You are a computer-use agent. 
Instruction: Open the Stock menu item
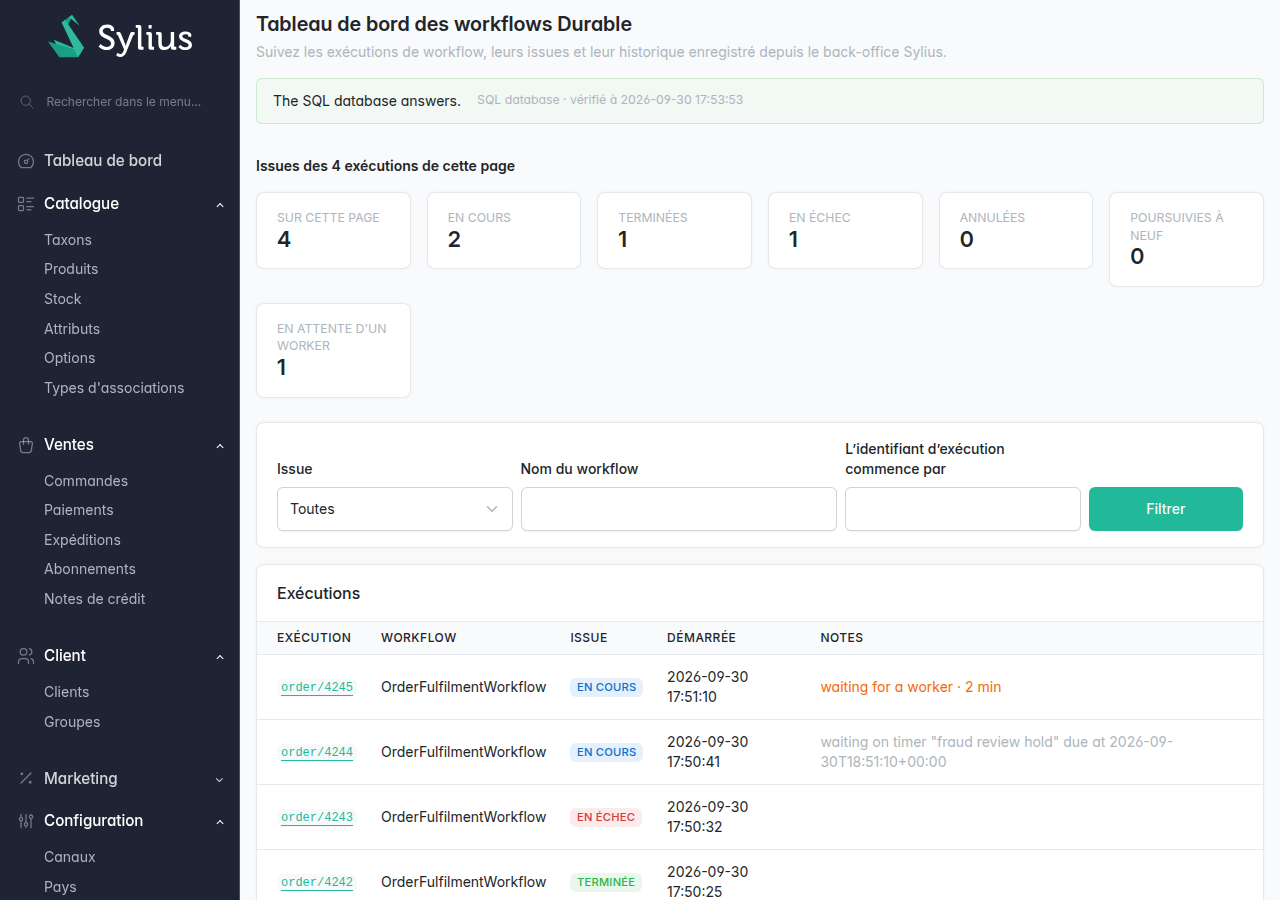tap(63, 299)
